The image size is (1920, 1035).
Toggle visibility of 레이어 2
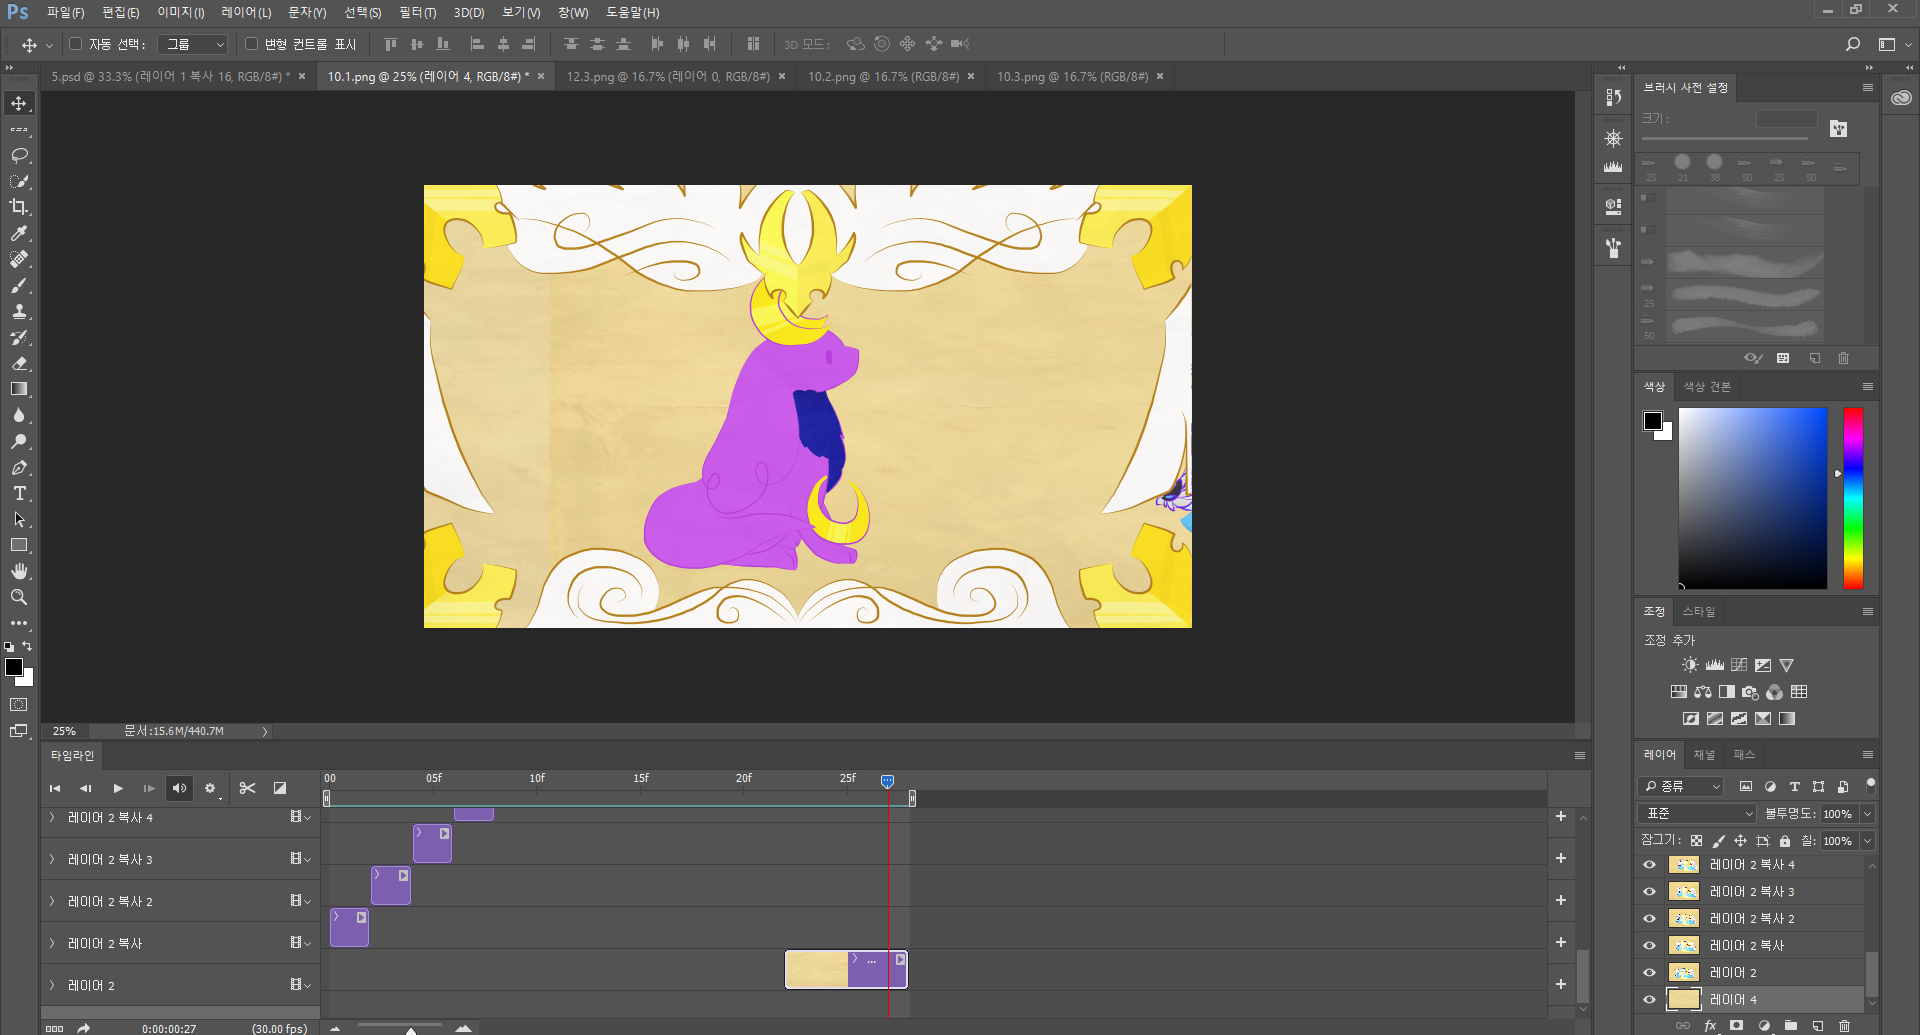(1649, 973)
